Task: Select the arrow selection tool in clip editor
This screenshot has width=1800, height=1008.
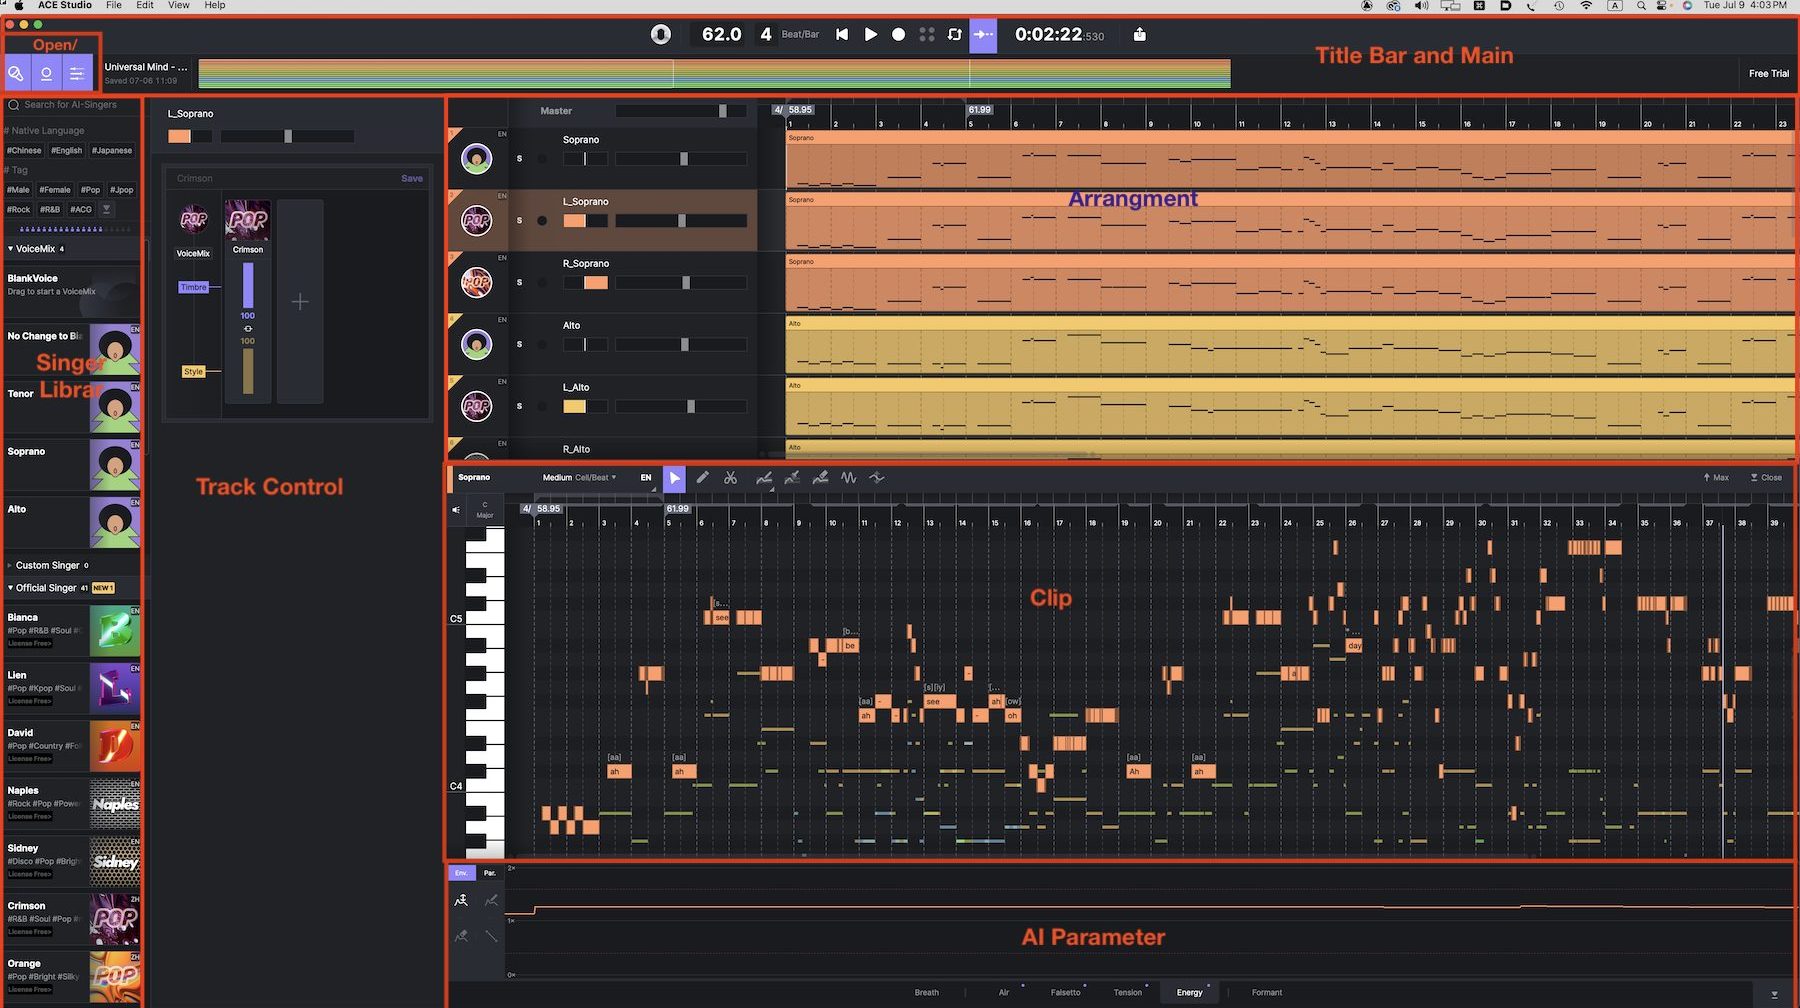Action: coord(675,478)
